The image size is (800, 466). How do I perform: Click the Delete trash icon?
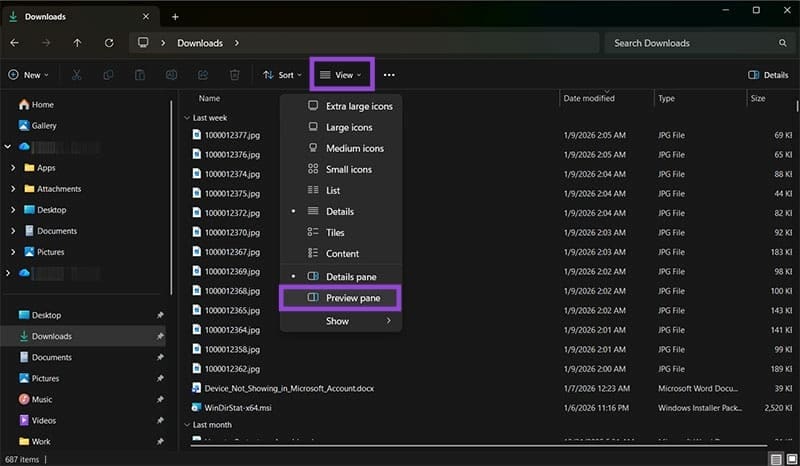tap(235, 75)
